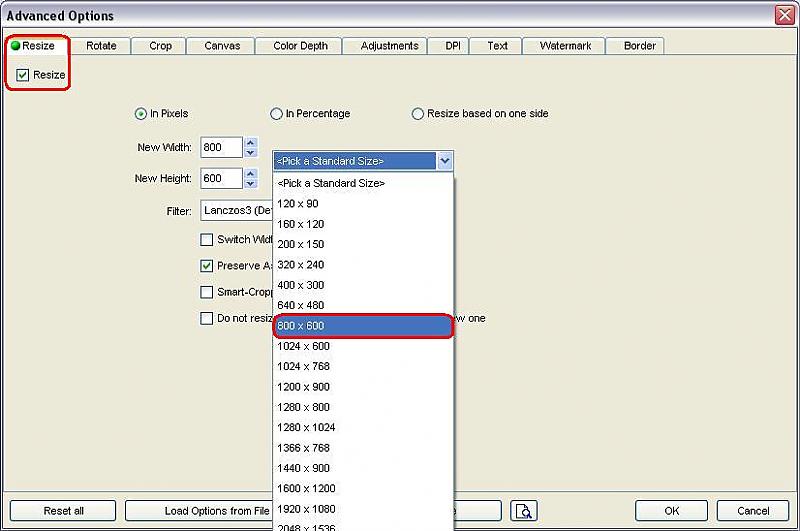This screenshot has width=800, height=531.
Task: Enable the Smart-Crop checkbox
Action: click(x=207, y=292)
